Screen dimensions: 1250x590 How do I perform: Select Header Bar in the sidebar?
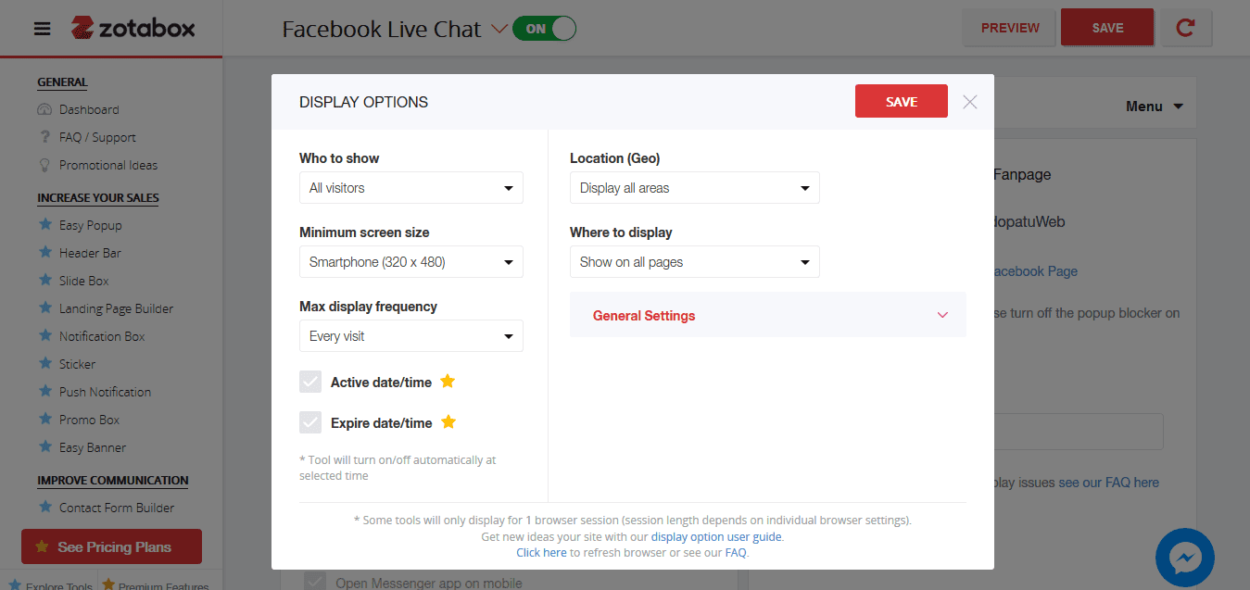(90, 253)
